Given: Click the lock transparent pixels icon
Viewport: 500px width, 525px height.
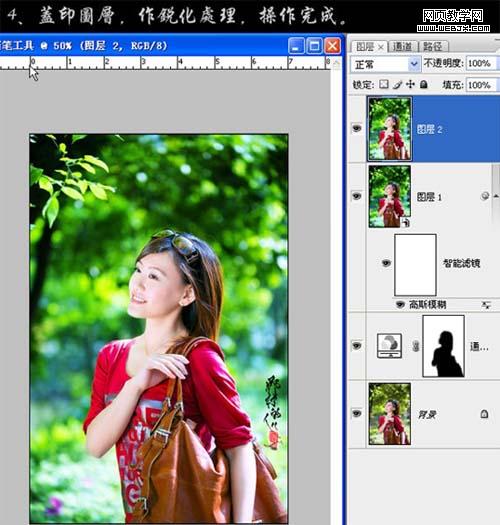Looking at the screenshot, I should 384,84.
